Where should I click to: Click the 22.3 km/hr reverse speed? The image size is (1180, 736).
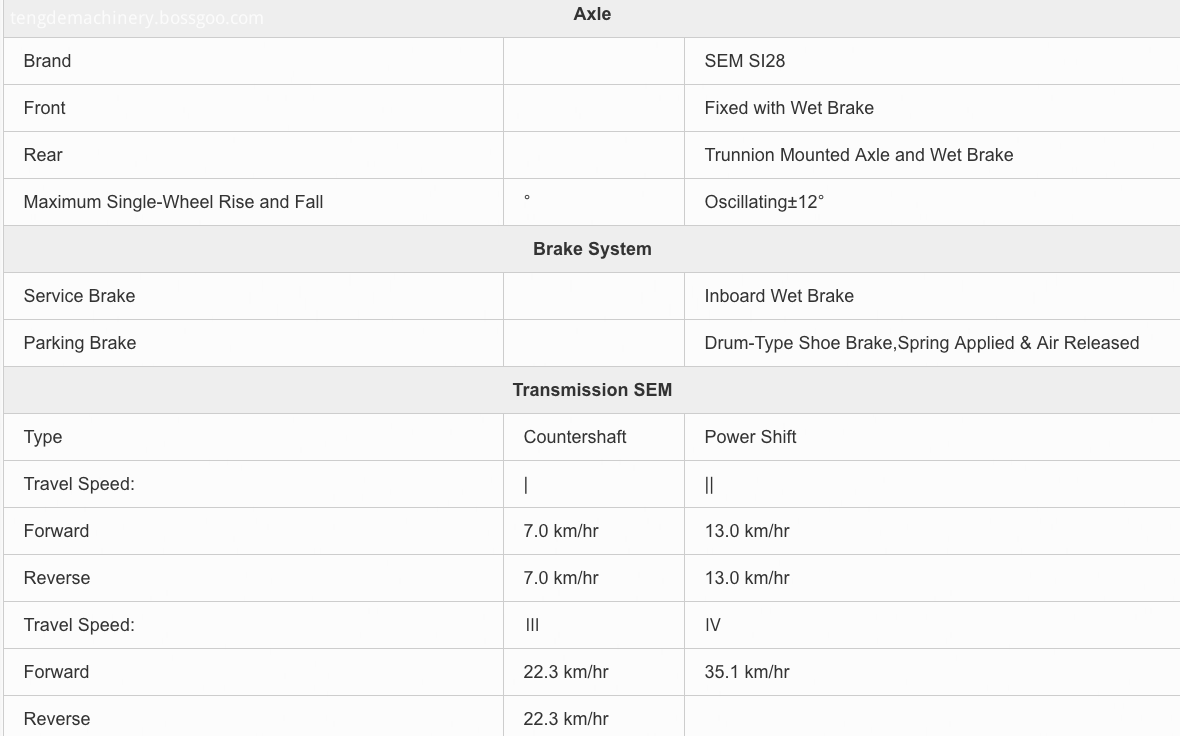pyautogui.click(x=565, y=719)
